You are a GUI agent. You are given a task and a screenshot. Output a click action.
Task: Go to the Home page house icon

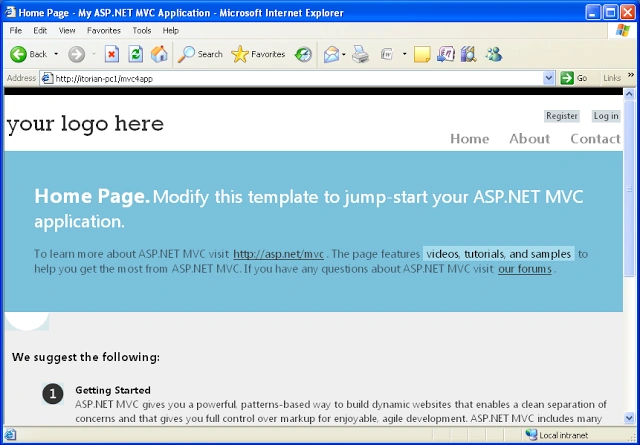click(159, 54)
